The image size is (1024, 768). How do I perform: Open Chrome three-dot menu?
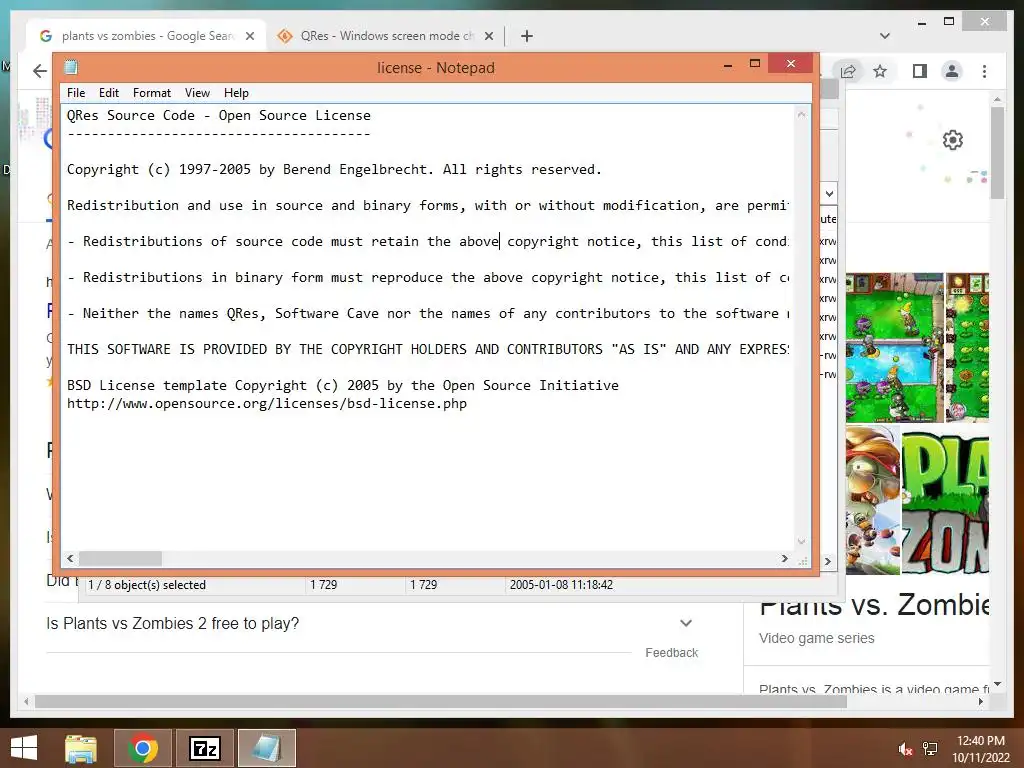point(984,71)
